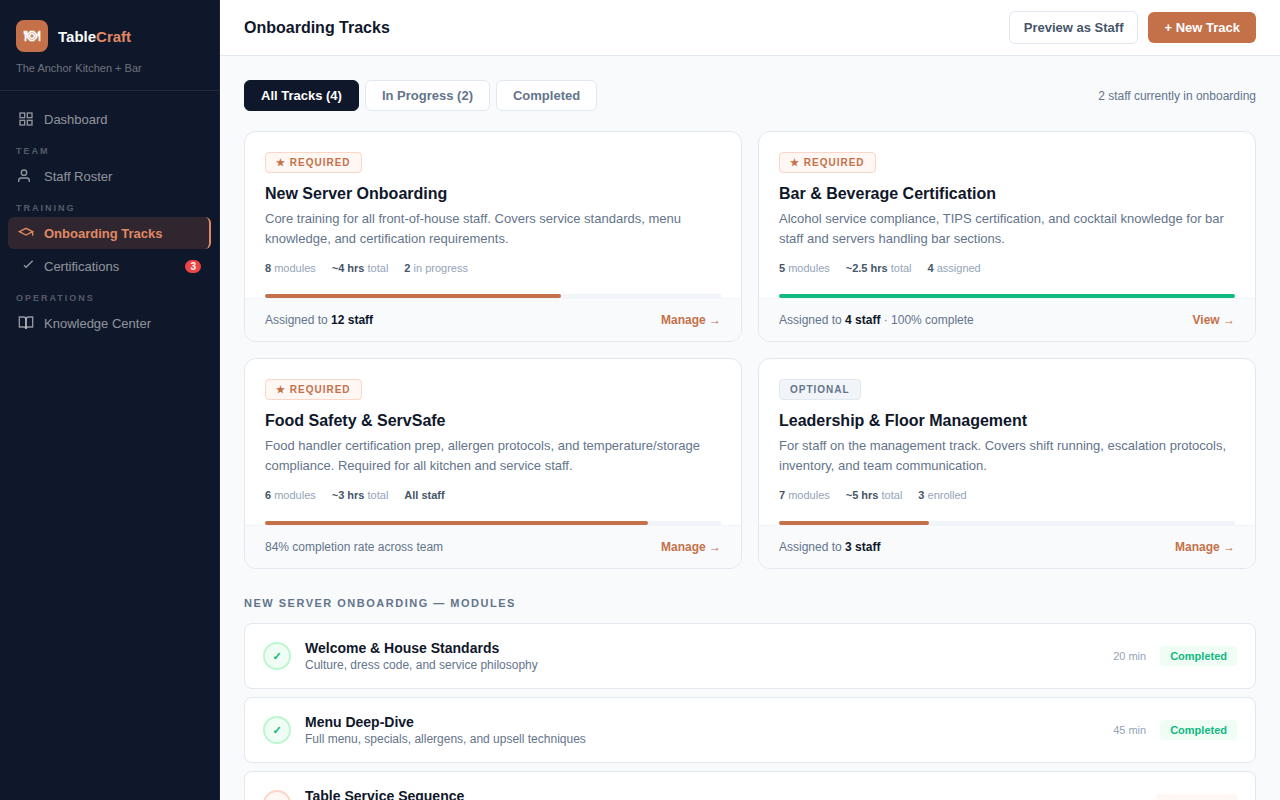The height and width of the screenshot is (800, 1280).
Task: Create a track with + New Track
Action: click(1201, 28)
